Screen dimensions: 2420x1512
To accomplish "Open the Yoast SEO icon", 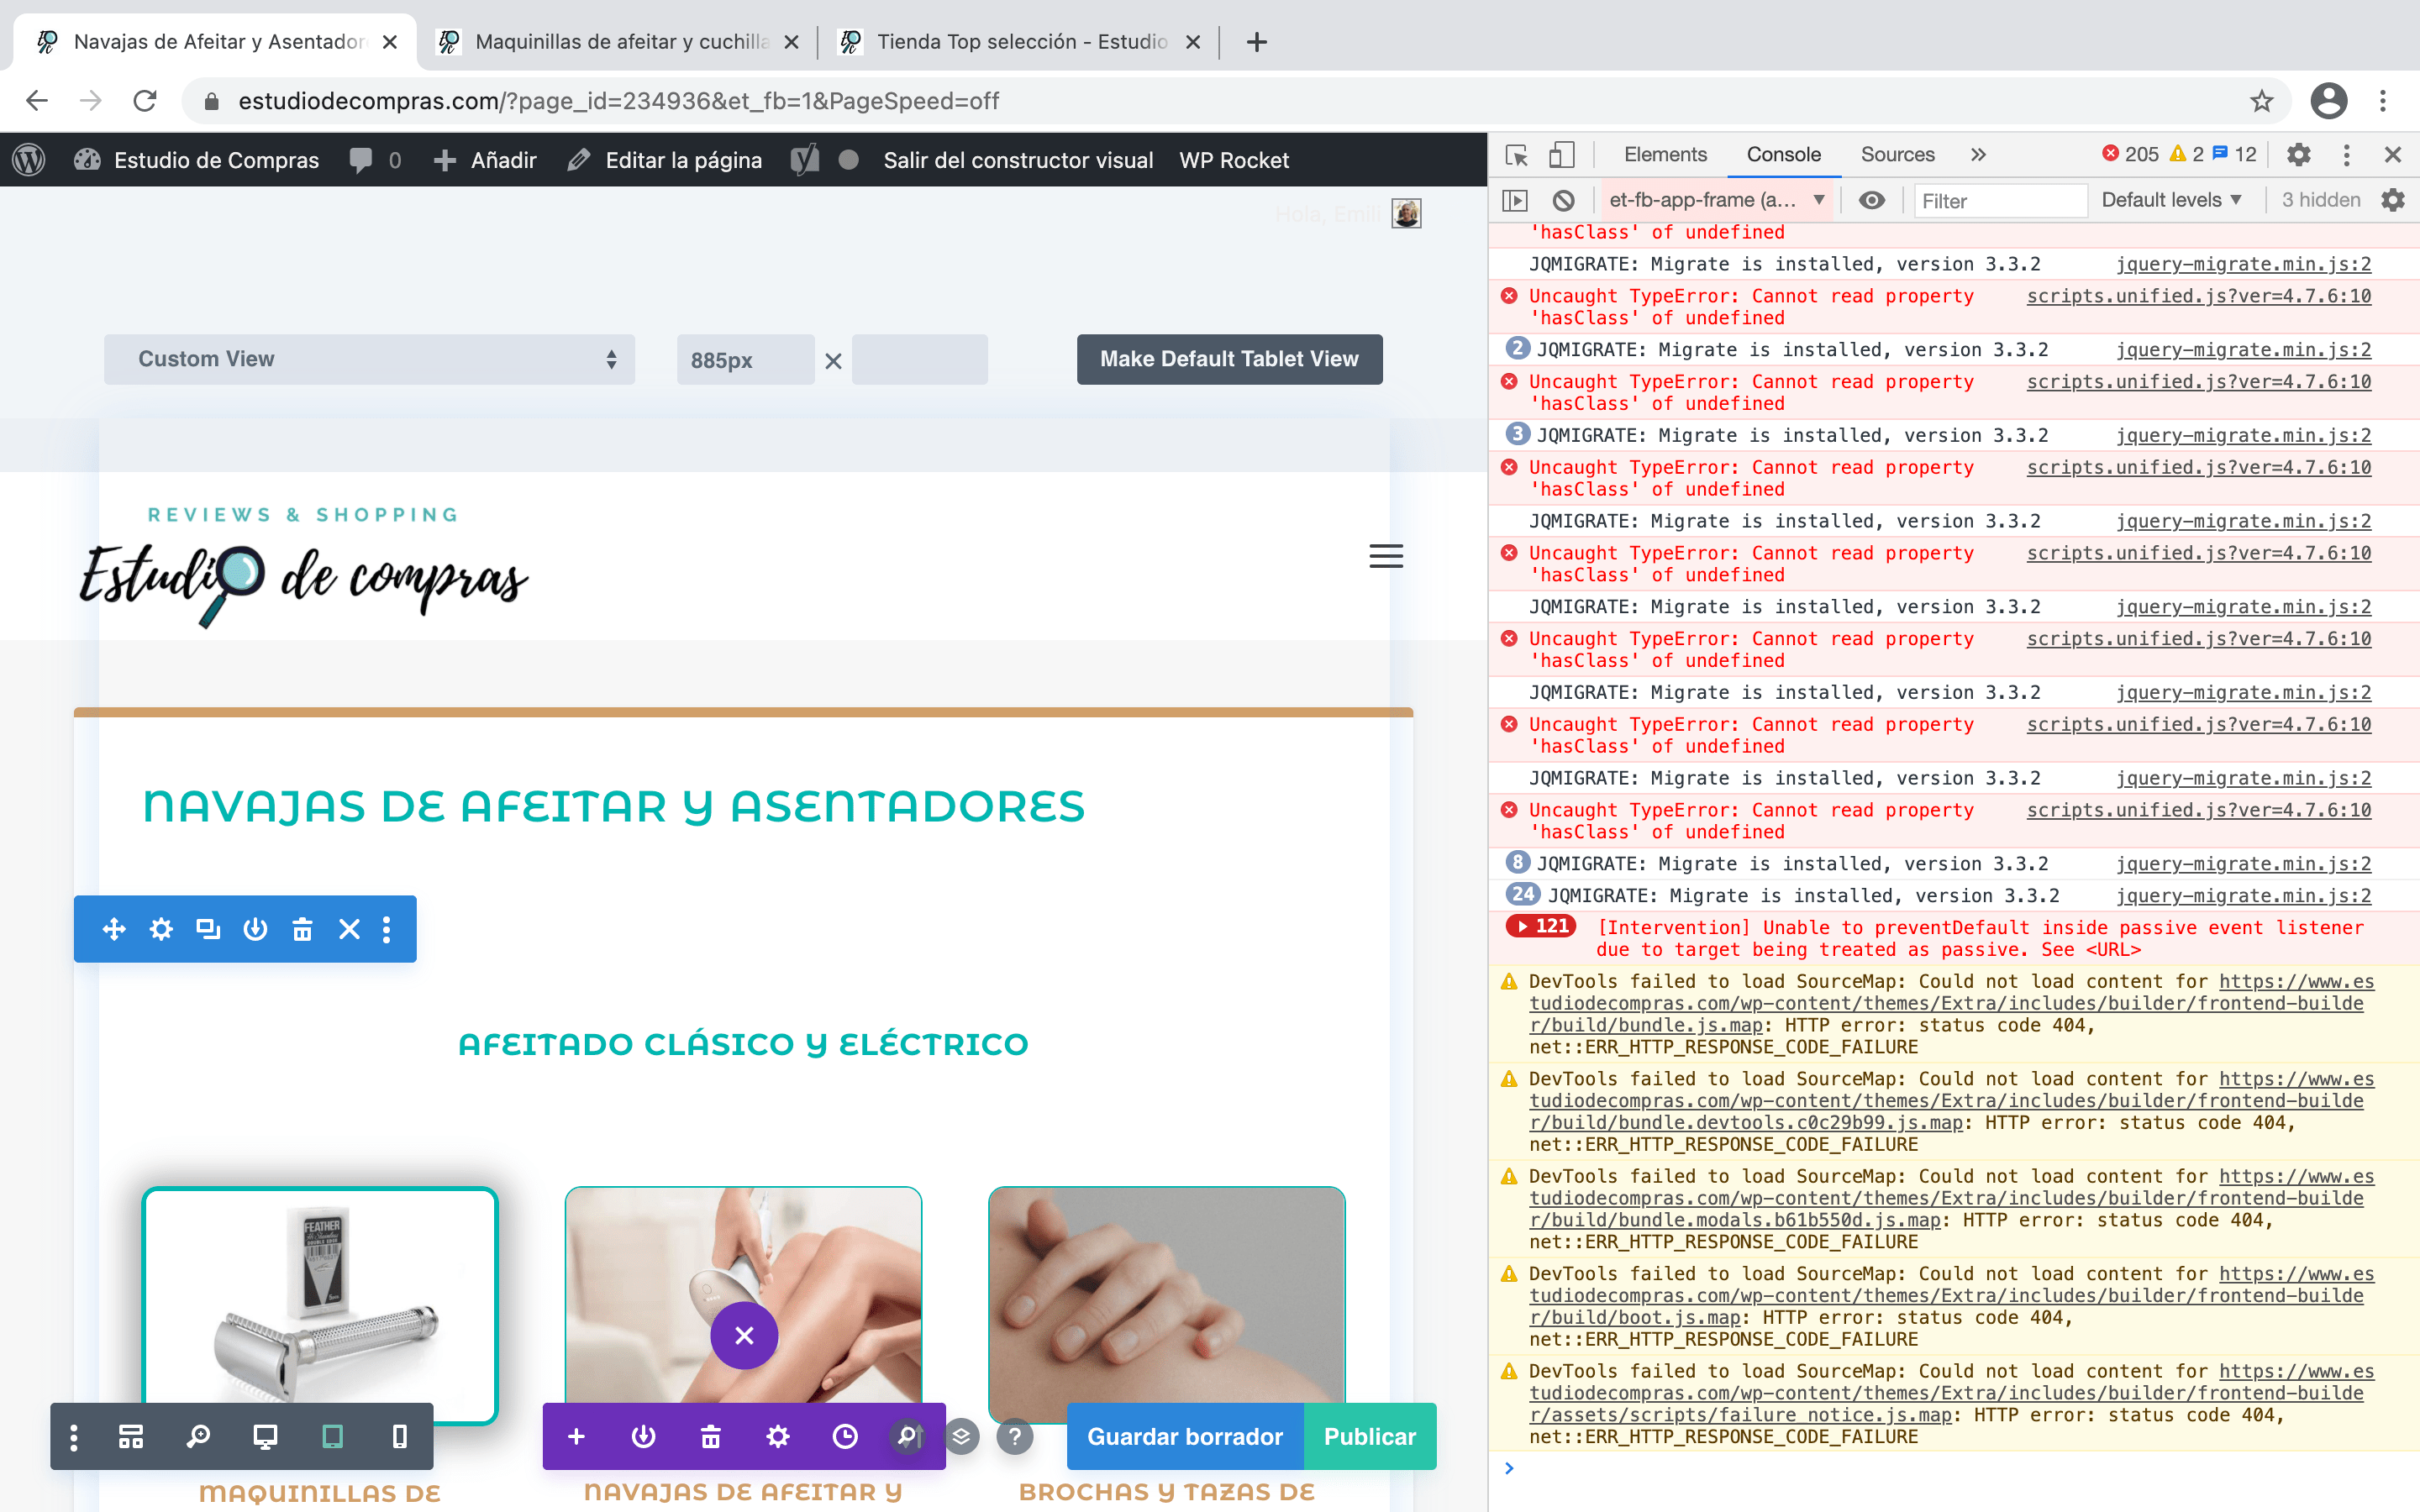I will click(805, 160).
